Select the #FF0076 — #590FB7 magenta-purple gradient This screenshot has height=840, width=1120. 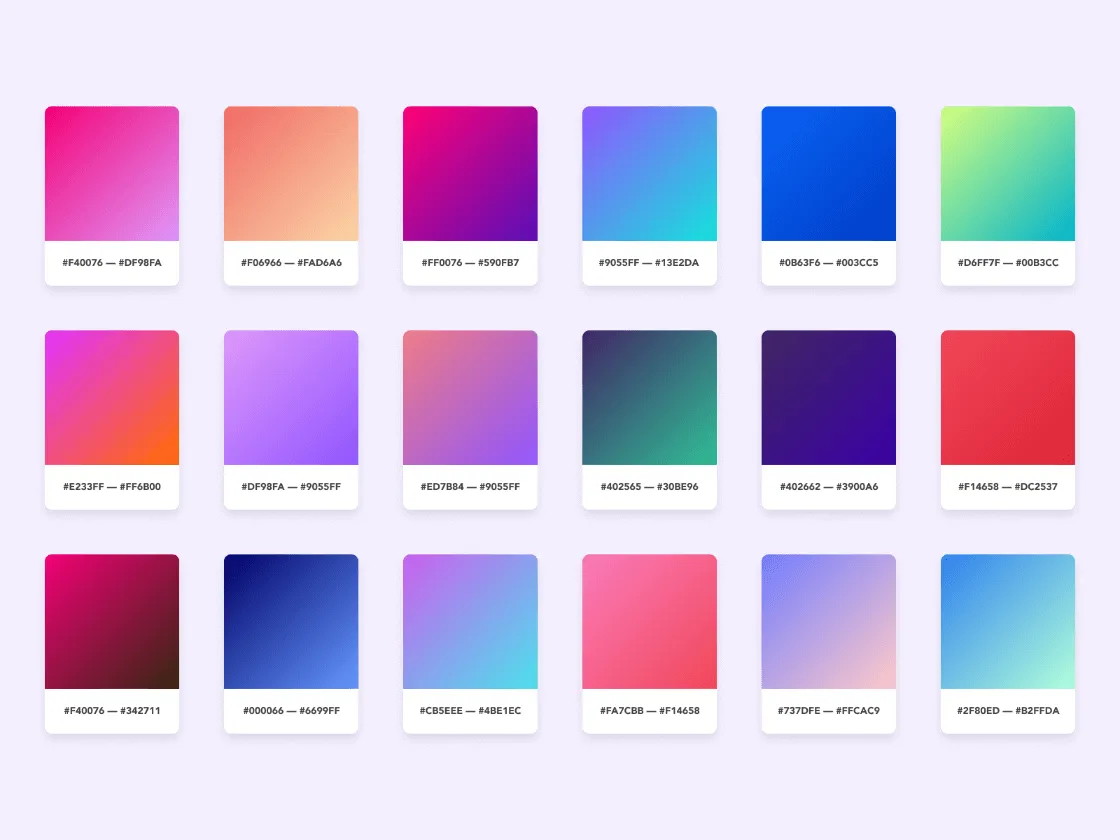click(x=470, y=172)
